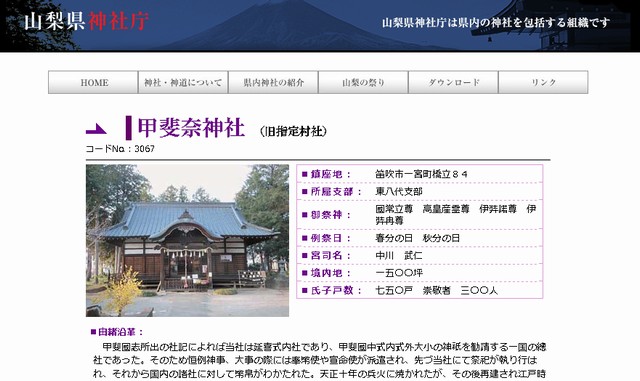
Task: Click the 由緒沿革 section heading
Action: 117,332
